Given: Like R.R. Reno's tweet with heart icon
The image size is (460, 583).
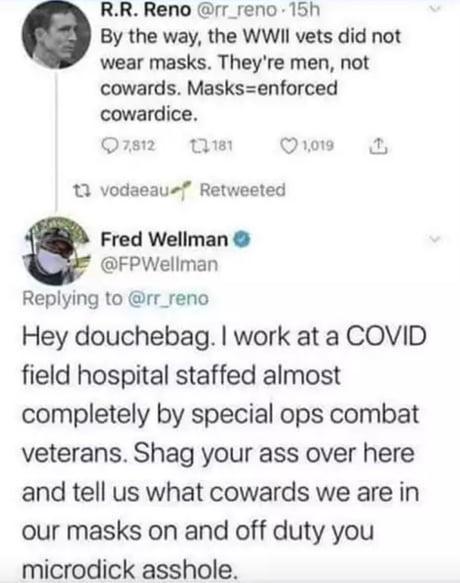Looking at the screenshot, I should tap(289, 146).
